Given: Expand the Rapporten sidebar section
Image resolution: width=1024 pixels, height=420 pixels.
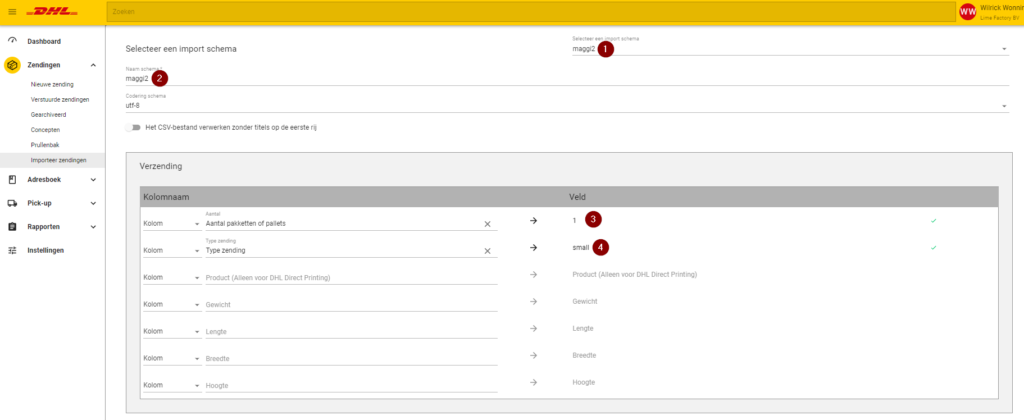Looking at the screenshot, I should tap(92, 227).
